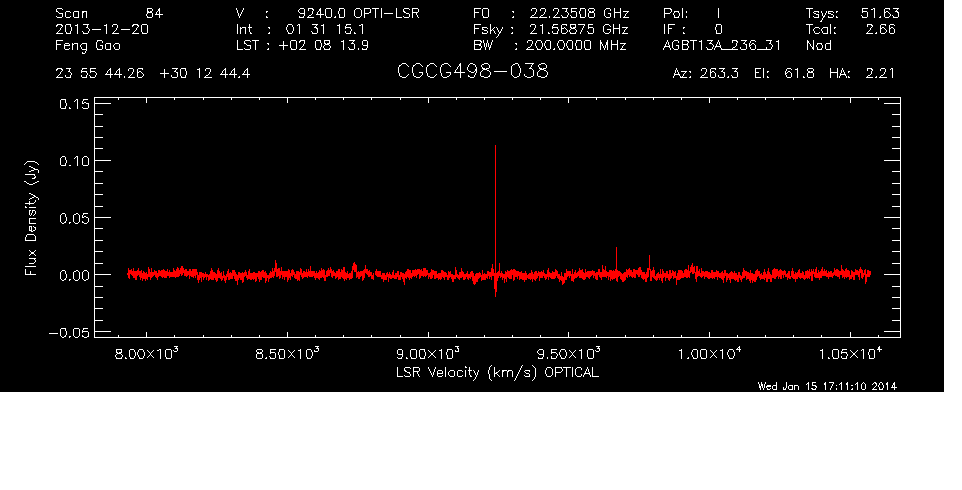962x490 pixels.
Task: Select the 0.15 y-axis tick label
Action: point(74,104)
